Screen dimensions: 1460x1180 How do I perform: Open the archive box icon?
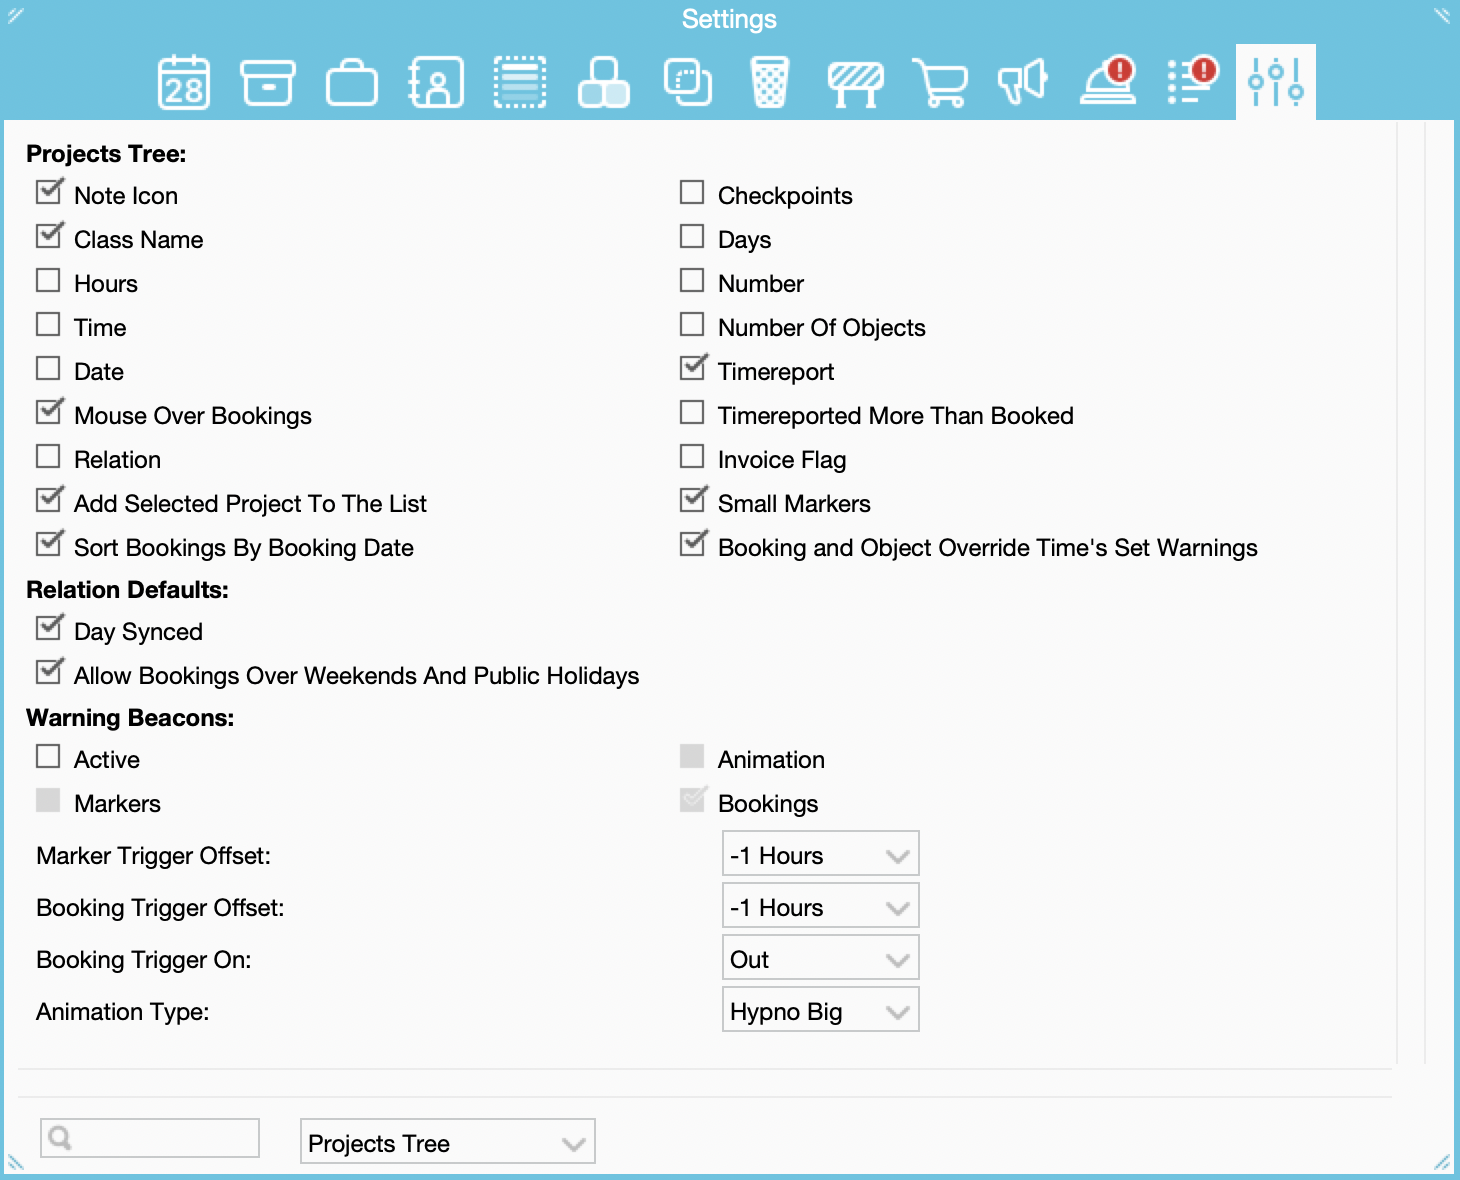click(x=268, y=82)
